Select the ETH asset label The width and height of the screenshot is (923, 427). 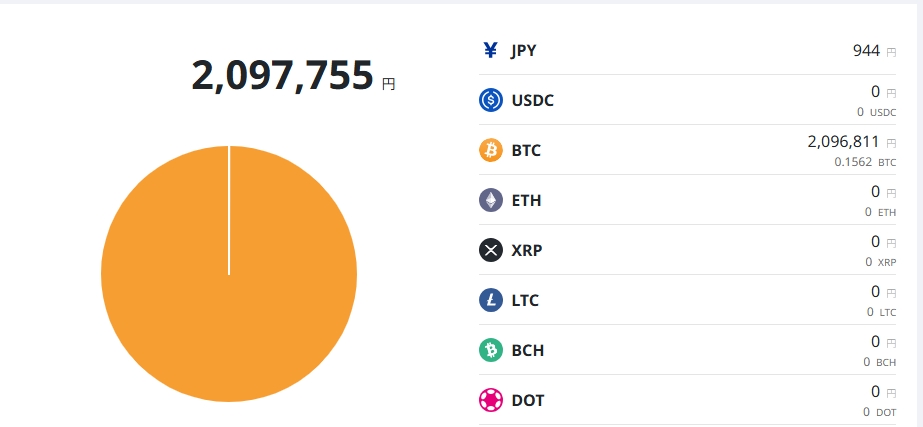click(x=526, y=201)
